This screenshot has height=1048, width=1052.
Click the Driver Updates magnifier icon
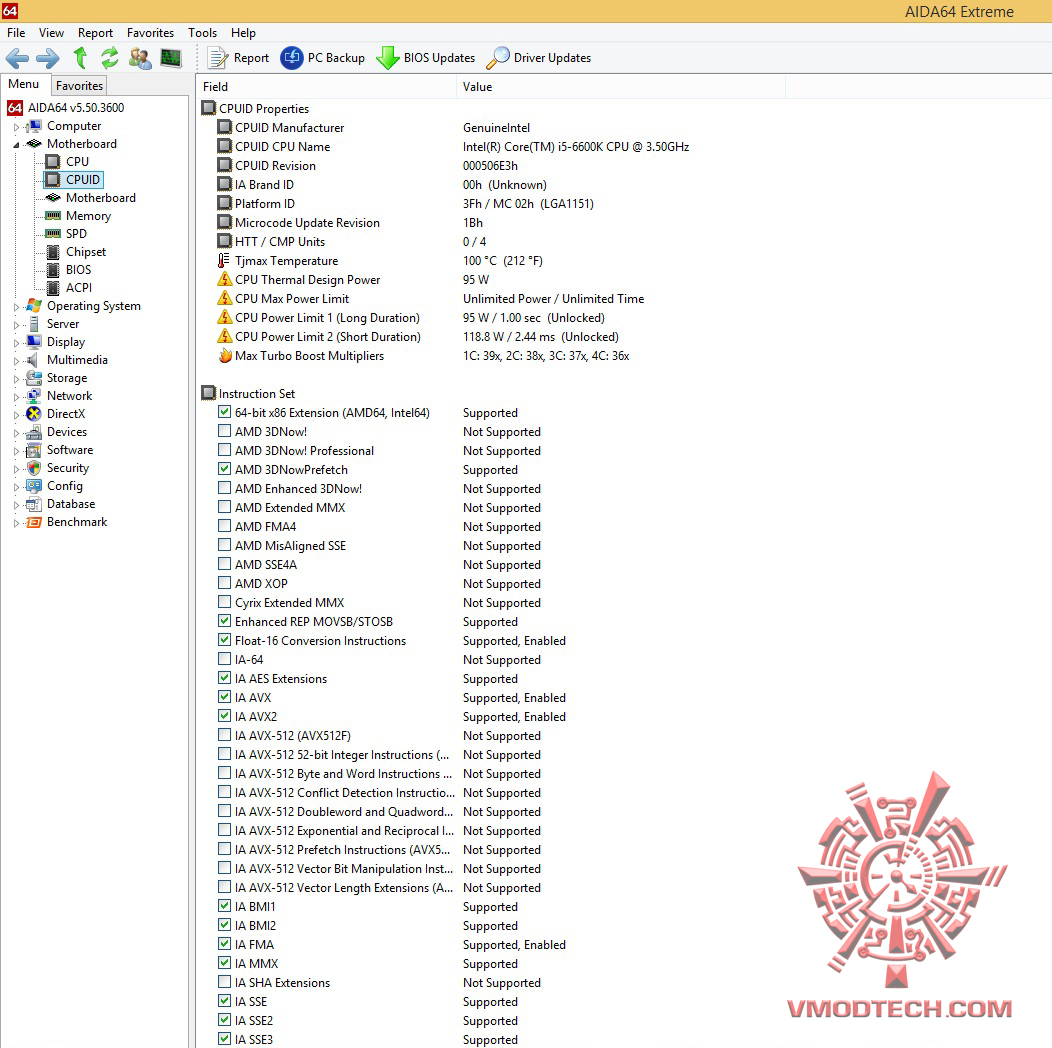click(x=498, y=58)
